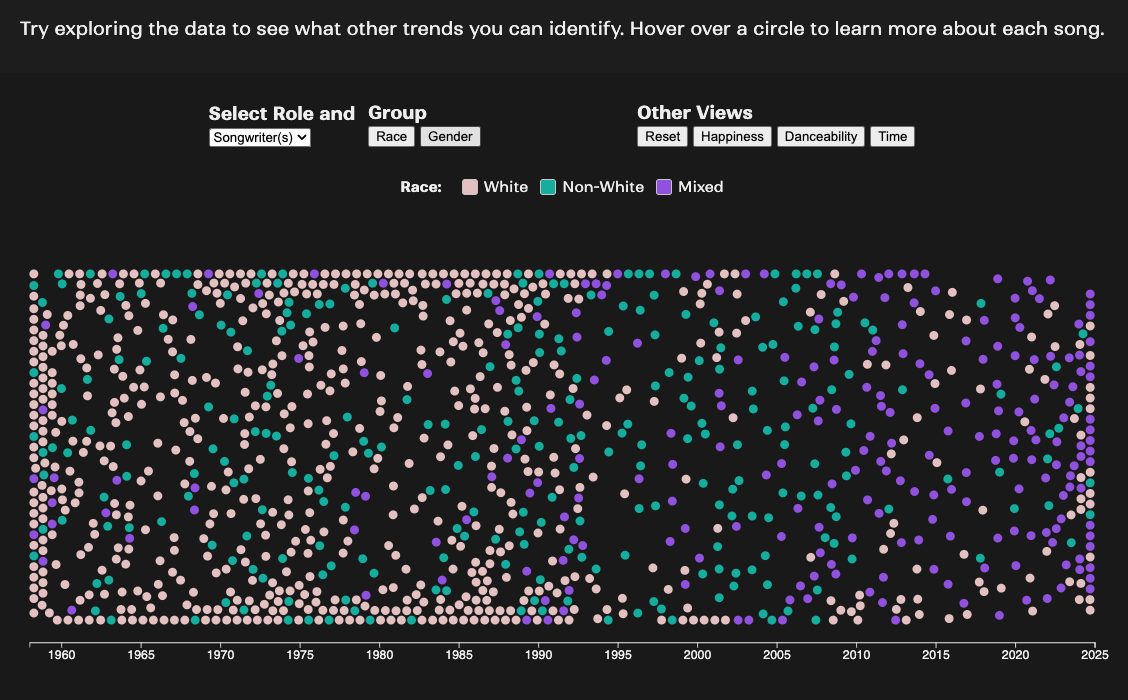The width and height of the screenshot is (1128, 700).
Task: Switch to the Danceability view
Action: (x=820, y=136)
